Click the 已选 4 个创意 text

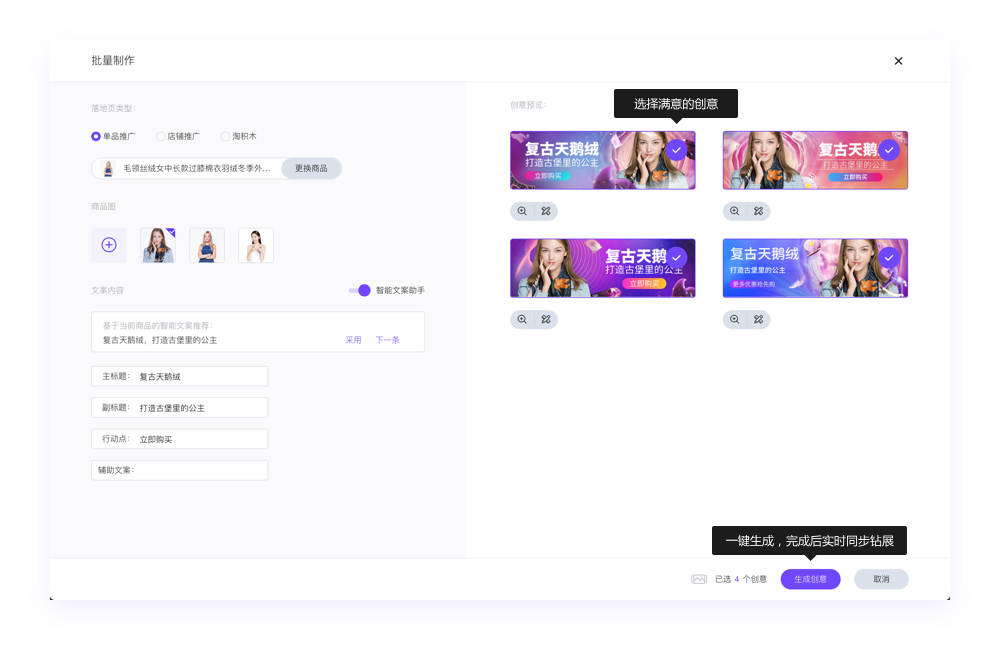(x=740, y=579)
